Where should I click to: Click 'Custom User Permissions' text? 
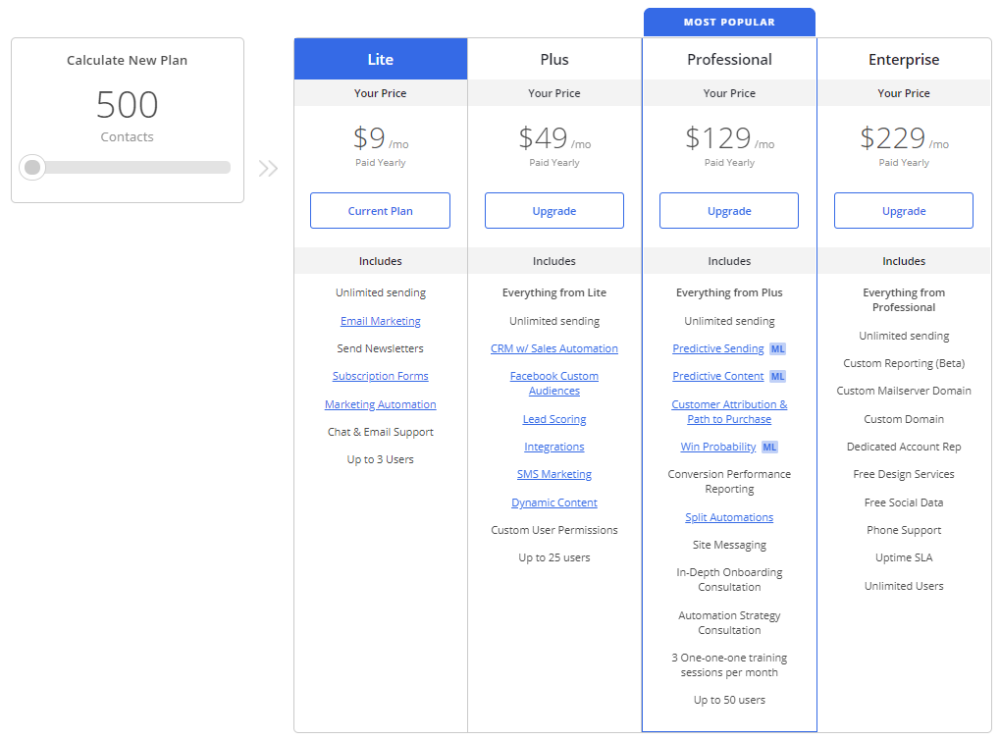(554, 530)
